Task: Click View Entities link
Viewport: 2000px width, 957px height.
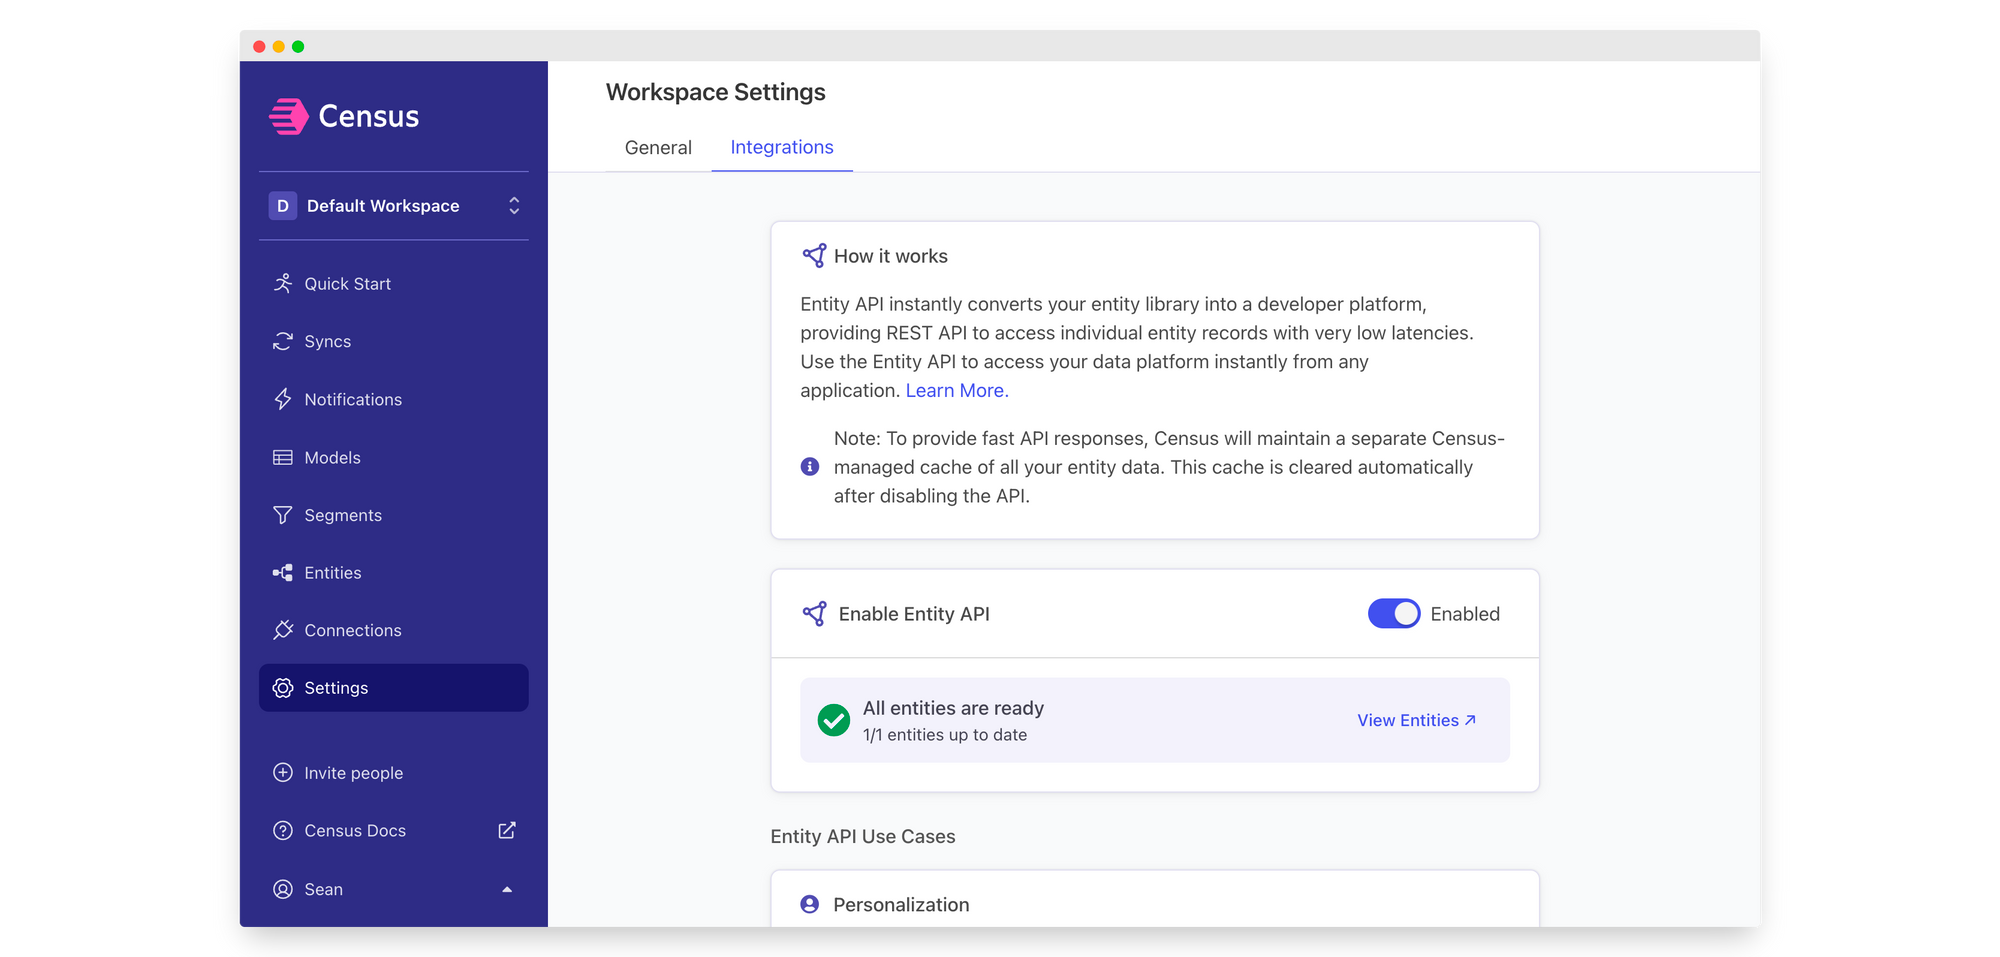Action: coord(1416,720)
